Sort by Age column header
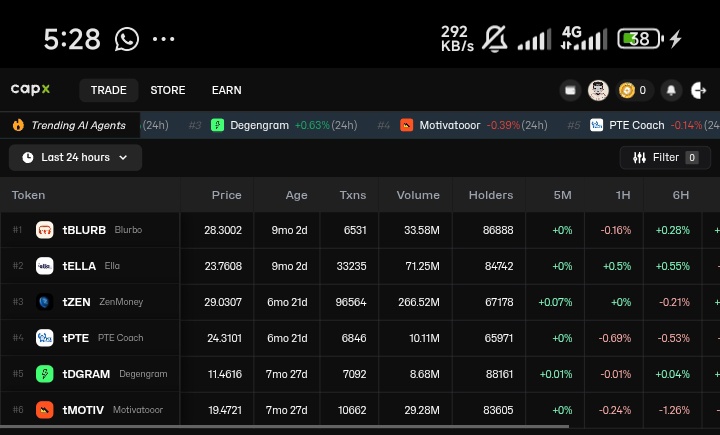This screenshot has width=720, height=435. click(x=297, y=195)
